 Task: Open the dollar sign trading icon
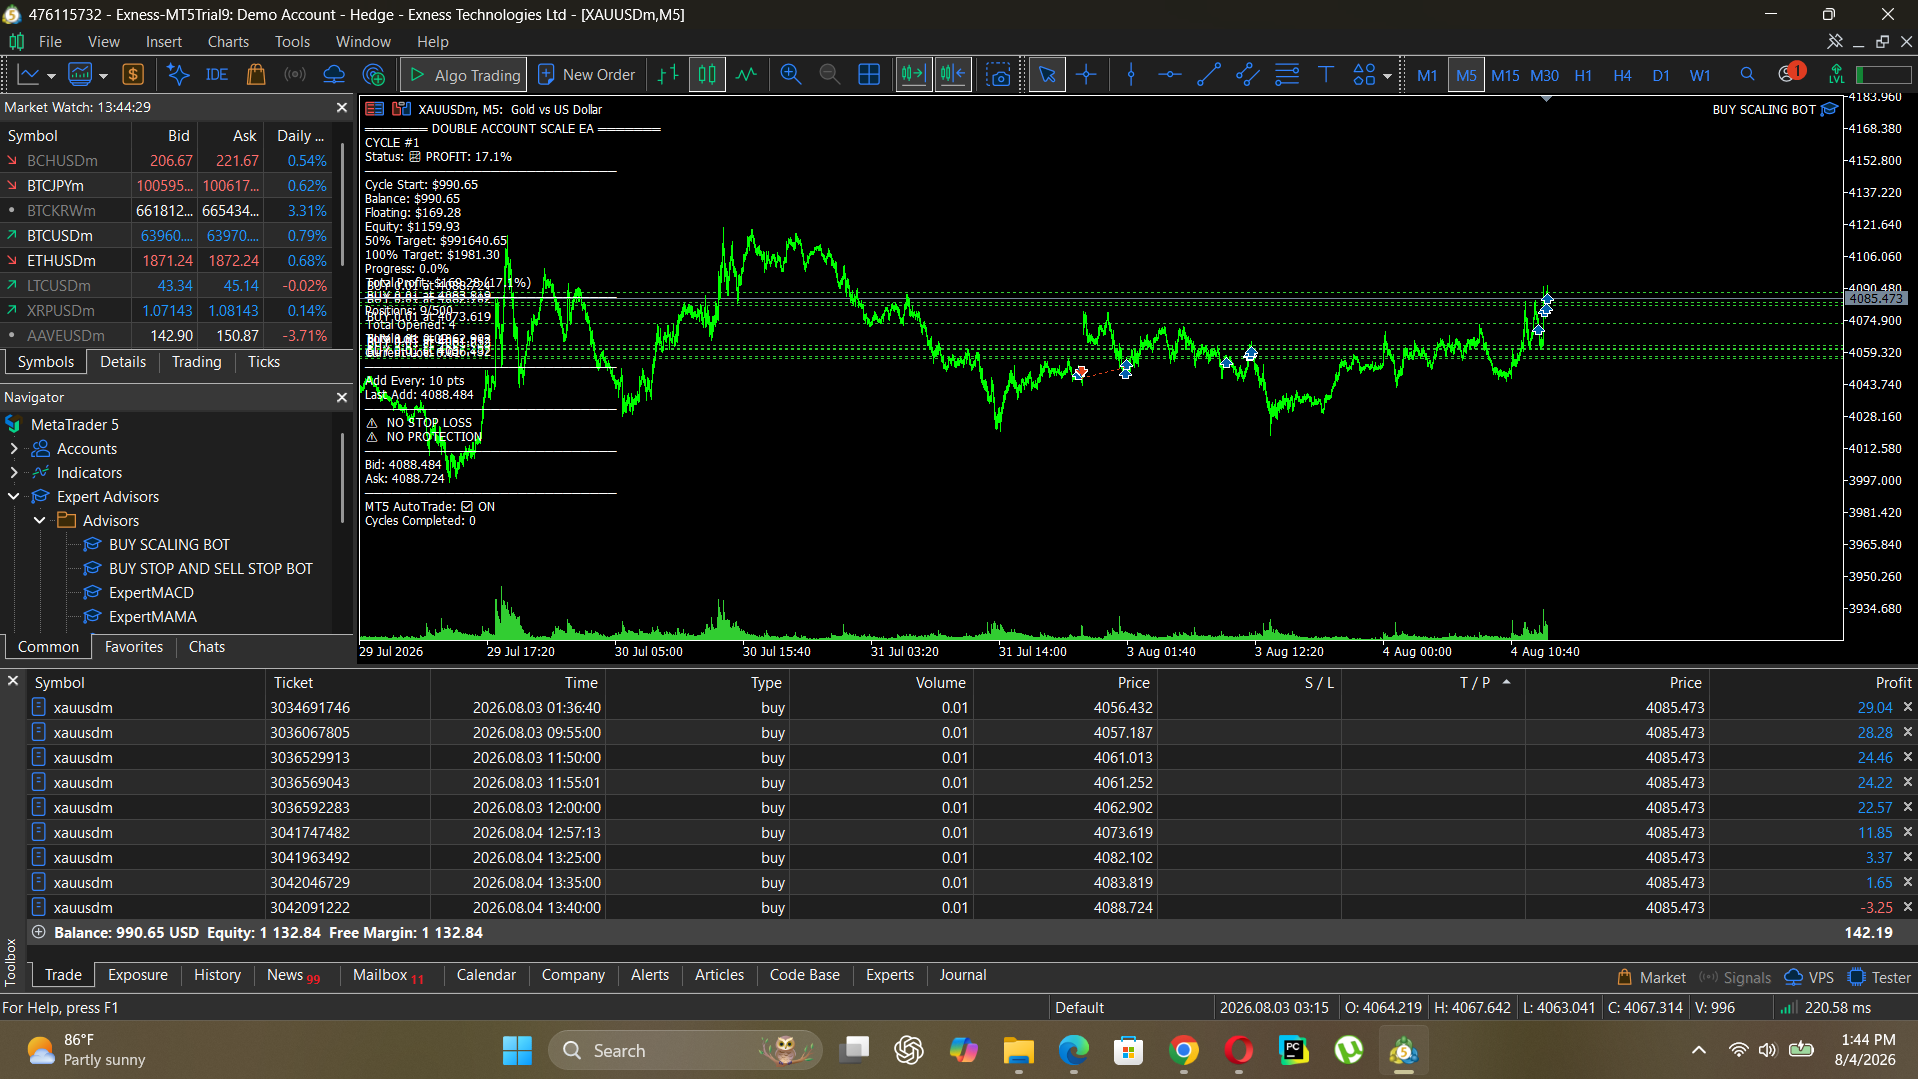(x=133, y=75)
